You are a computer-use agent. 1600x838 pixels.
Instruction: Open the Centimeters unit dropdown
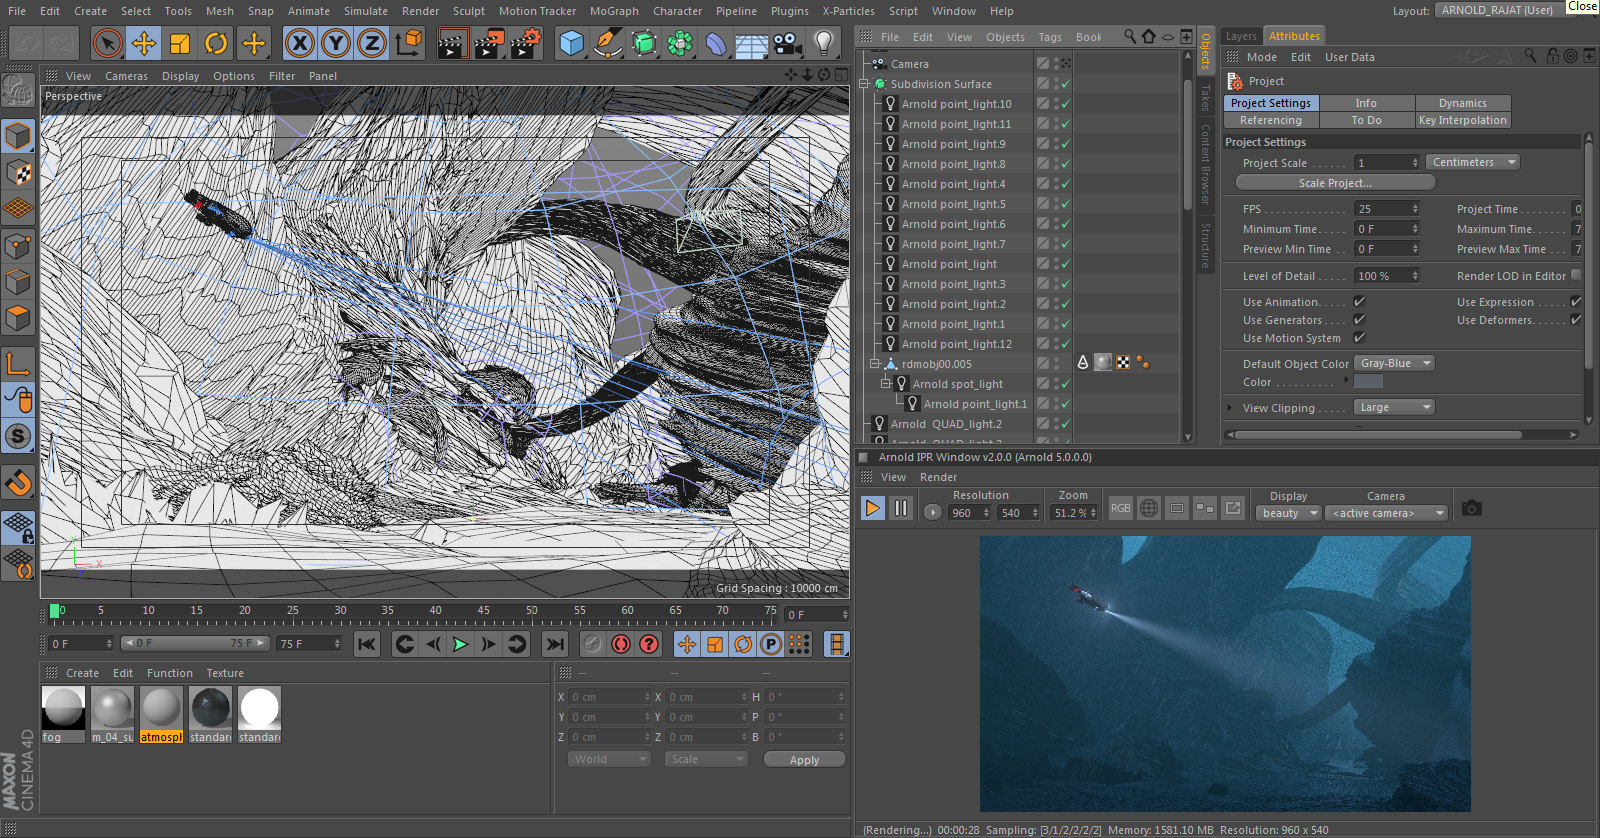click(1473, 162)
